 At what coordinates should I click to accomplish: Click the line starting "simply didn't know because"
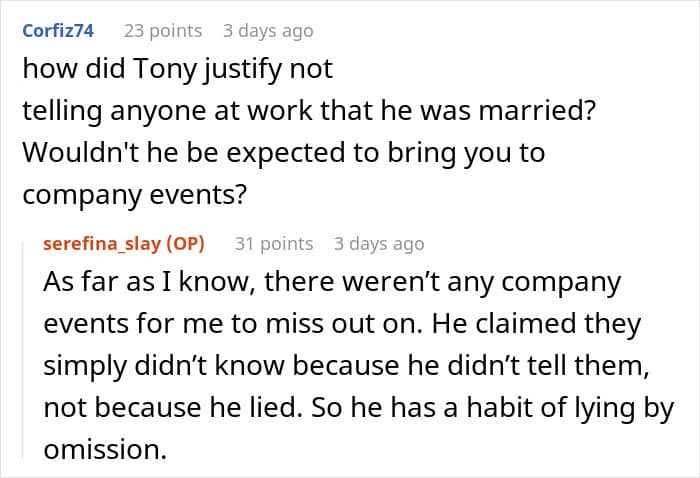point(348,365)
